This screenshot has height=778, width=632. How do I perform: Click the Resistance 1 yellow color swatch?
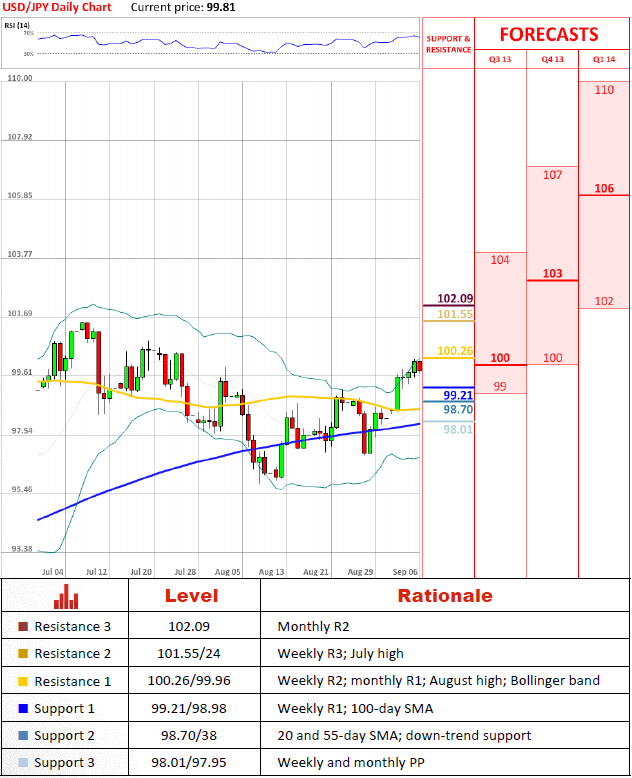click(23, 681)
